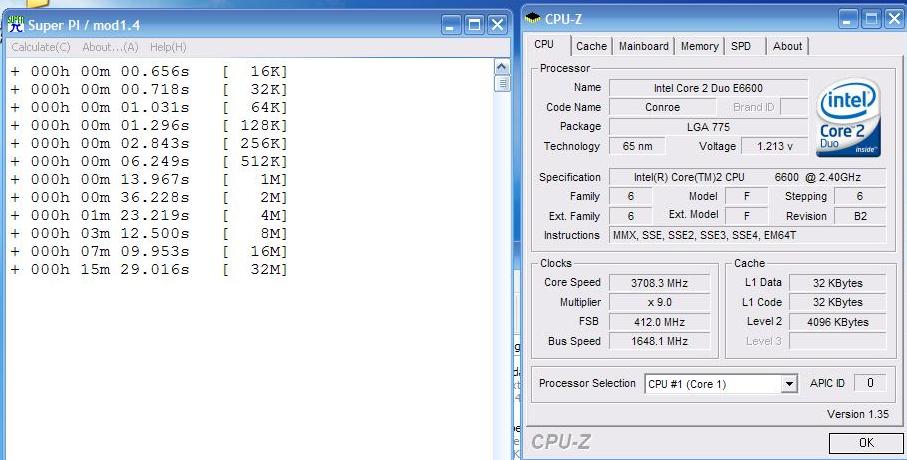
Task: Click the L1 Code value '32 KBytes'
Action: (x=837, y=303)
